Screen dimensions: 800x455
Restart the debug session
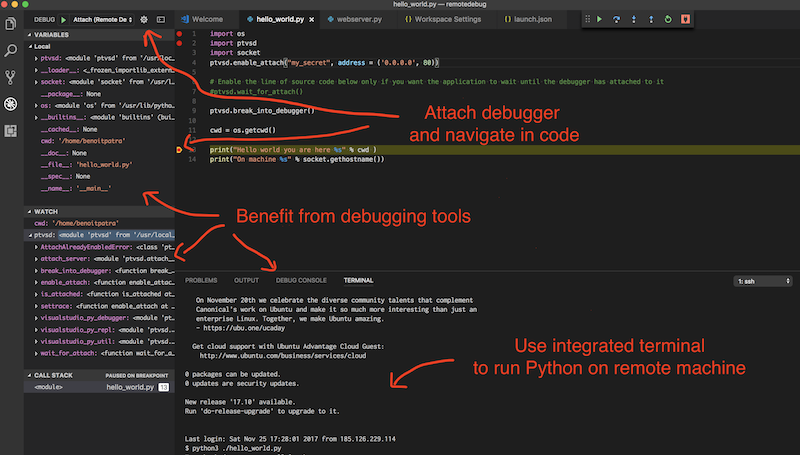(x=668, y=19)
